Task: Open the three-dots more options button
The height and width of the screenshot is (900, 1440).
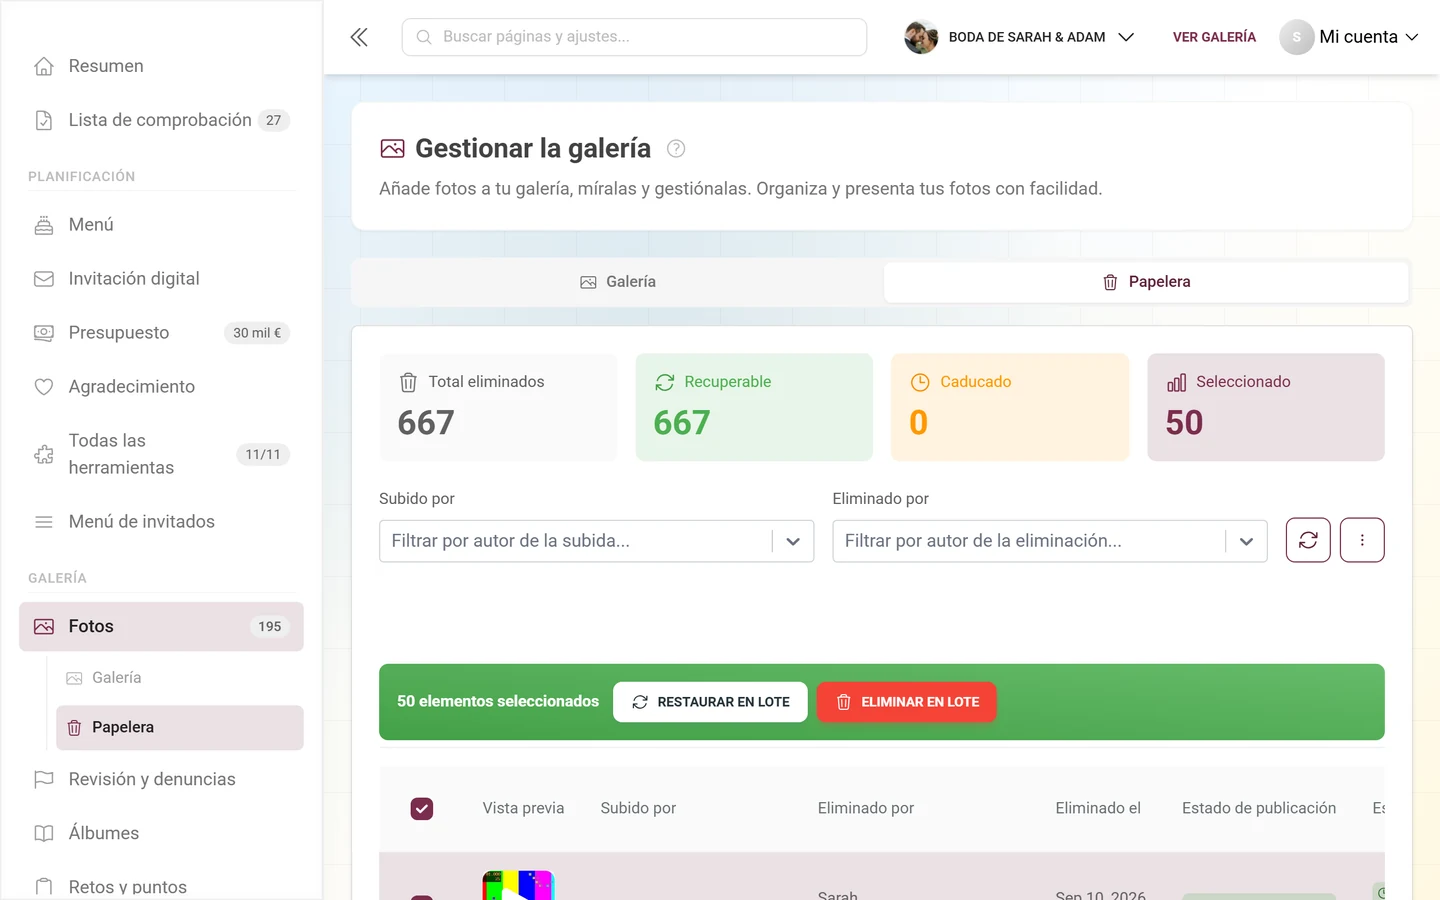Action: [1362, 540]
